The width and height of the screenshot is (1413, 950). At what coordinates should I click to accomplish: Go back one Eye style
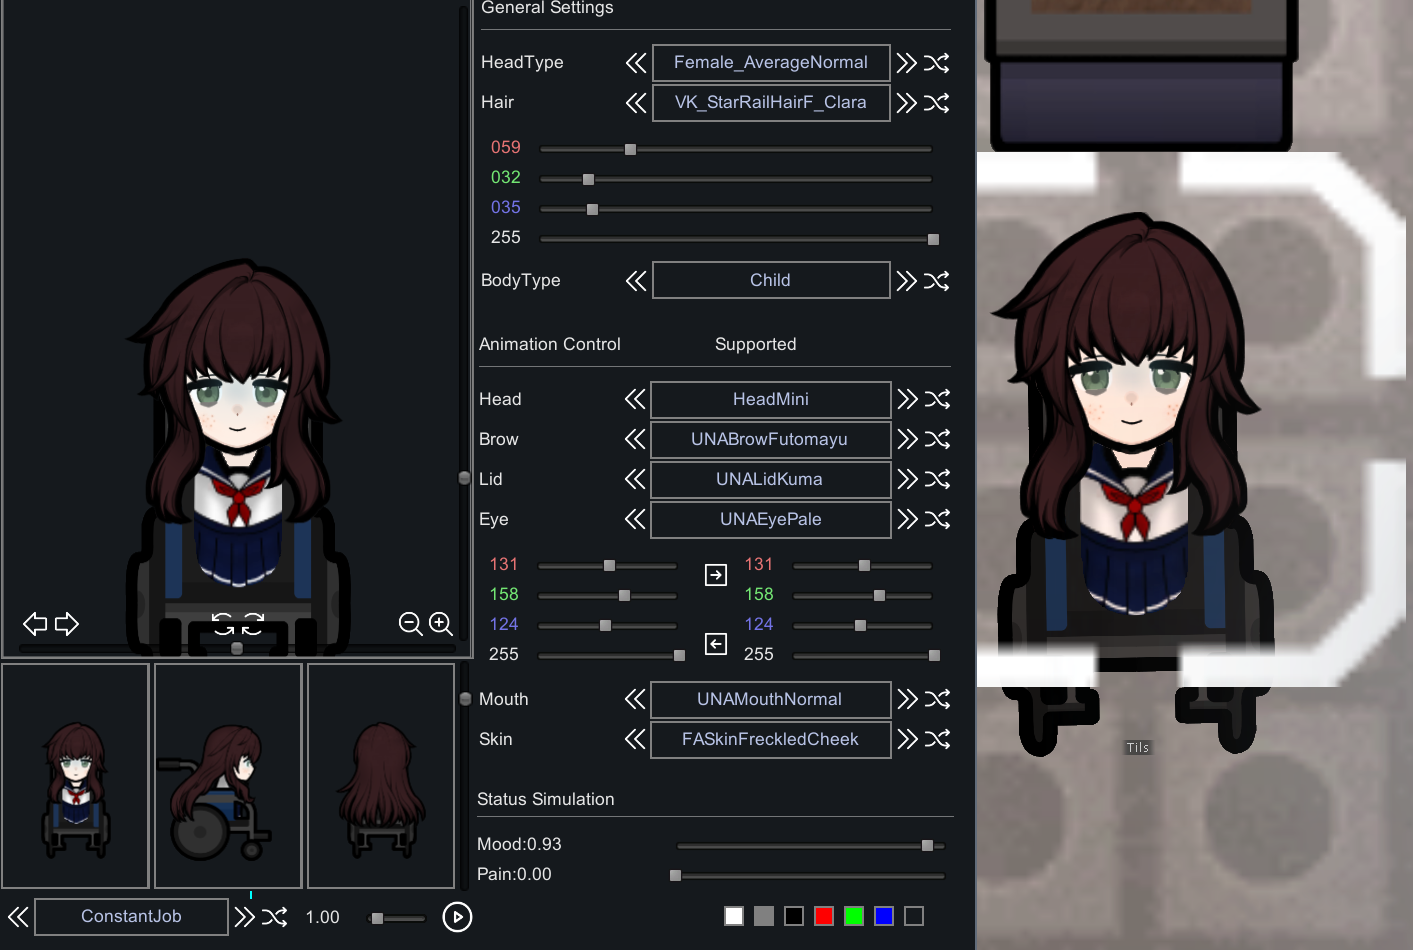point(635,519)
